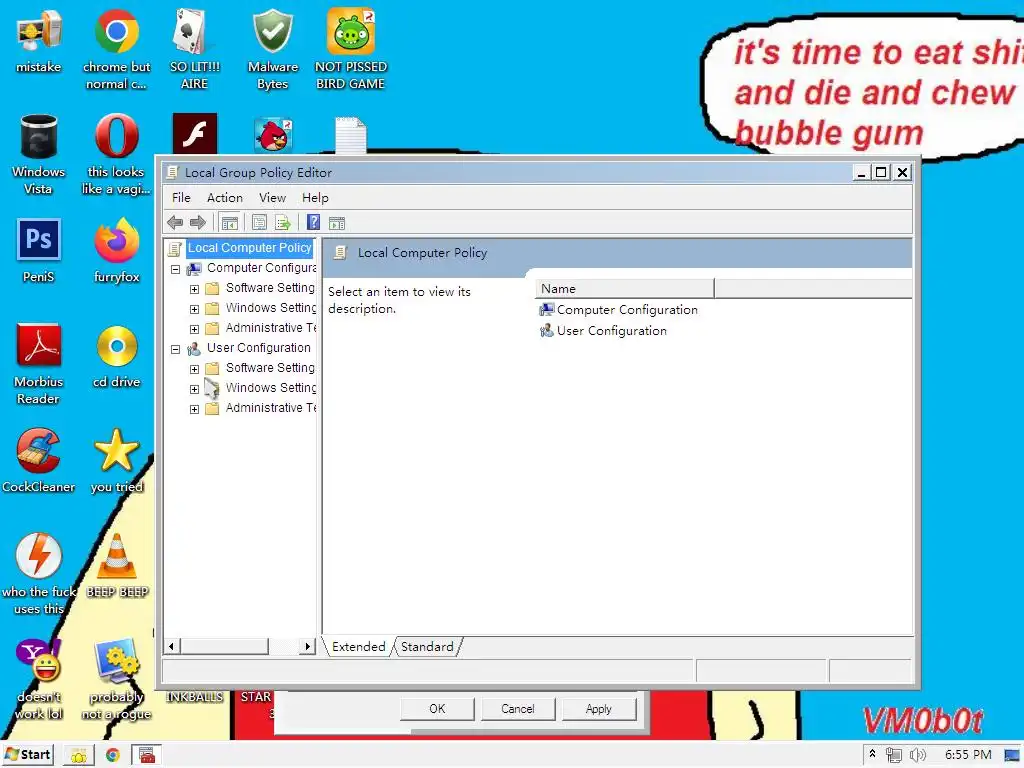Click the Back arrow in the toolbar
Image resolution: width=1024 pixels, height=768 pixels.
pyautogui.click(x=175, y=223)
